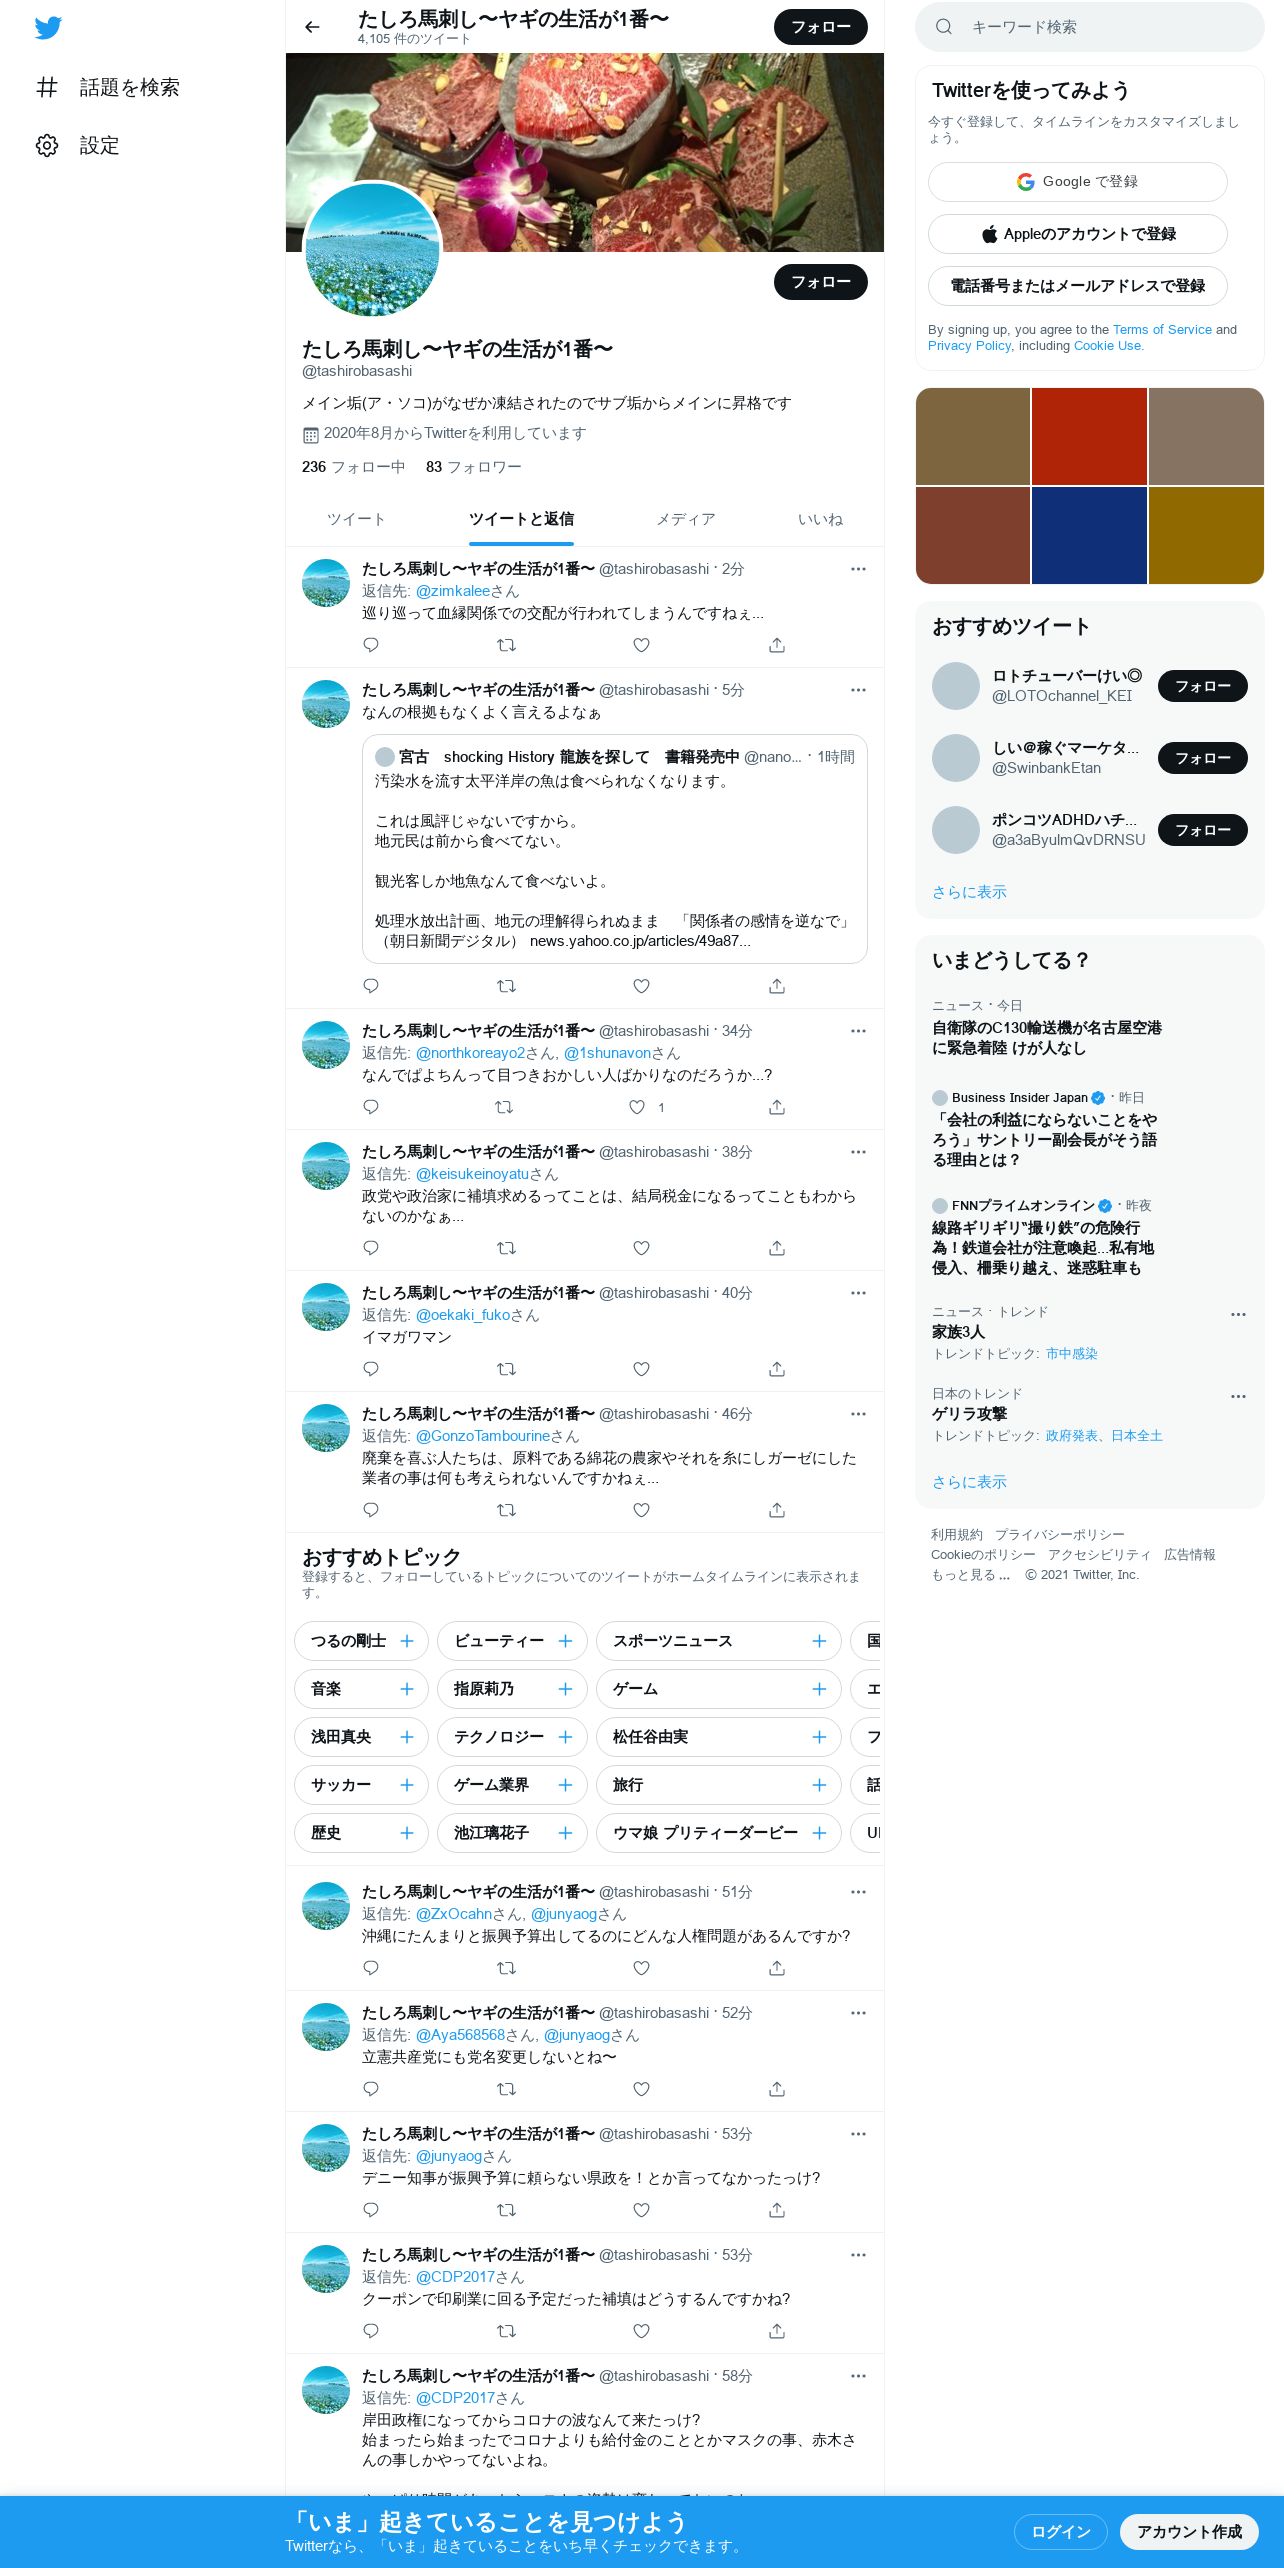The height and width of the screenshot is (2568, 1284).
Task: Share the 立憲共産党 tweet
Action: point(777,2089)
